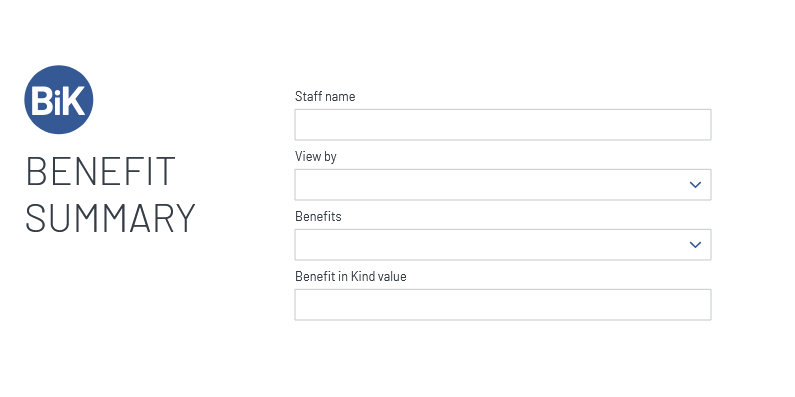Select the empty Staff name text box

point(503,125)
